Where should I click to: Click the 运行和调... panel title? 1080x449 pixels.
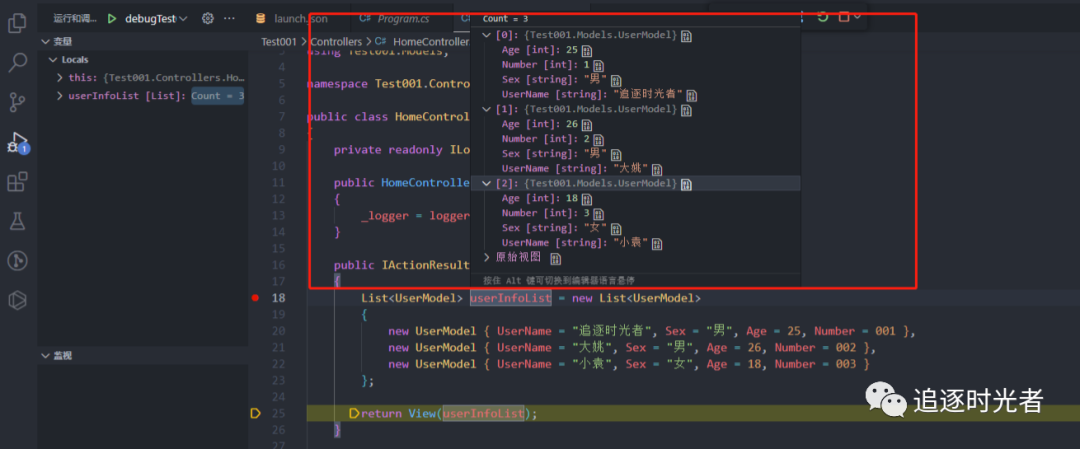(75, 19)
